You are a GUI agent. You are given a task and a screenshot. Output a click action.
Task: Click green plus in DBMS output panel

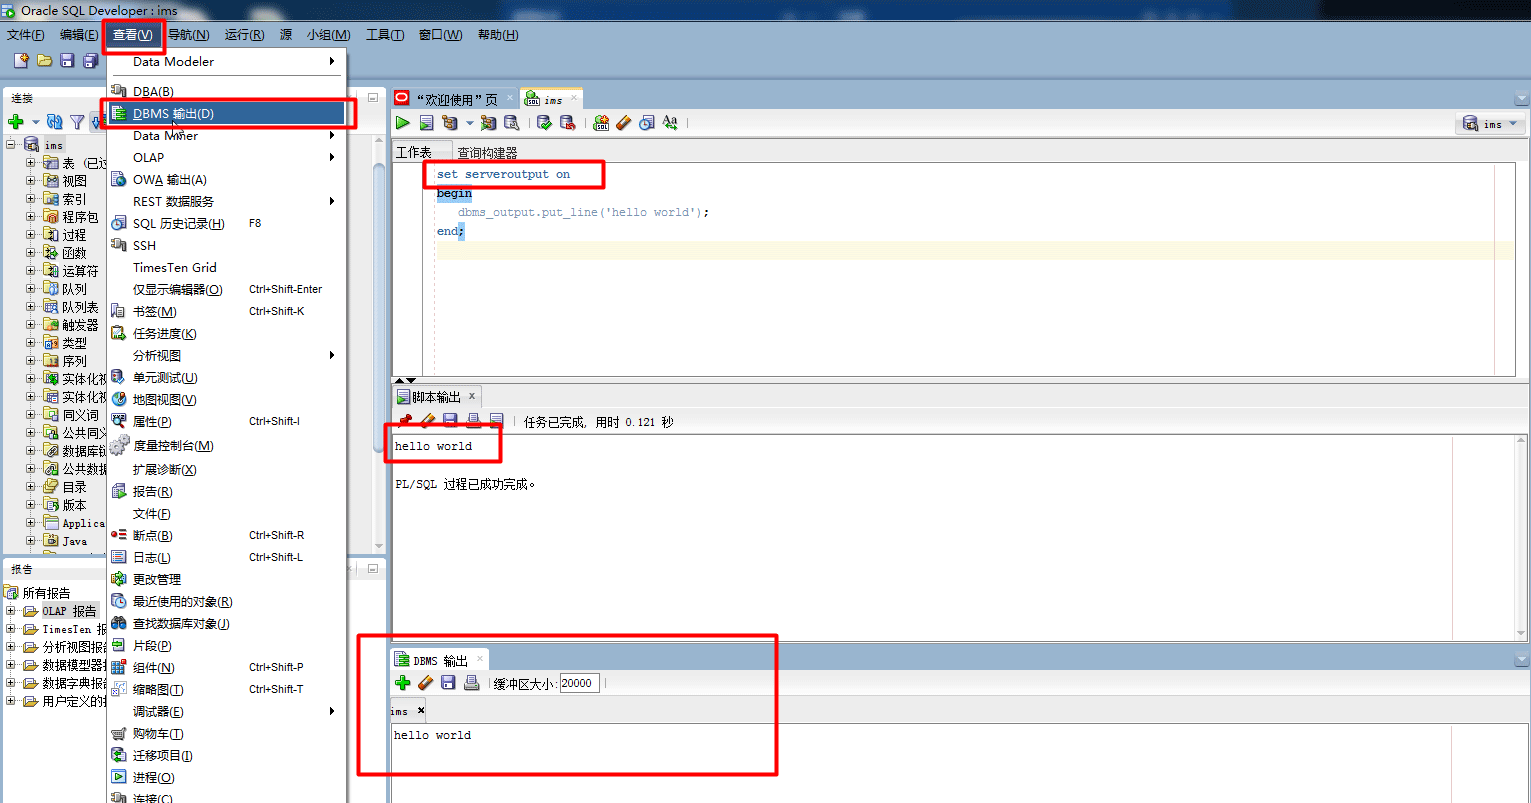point(402,683)
